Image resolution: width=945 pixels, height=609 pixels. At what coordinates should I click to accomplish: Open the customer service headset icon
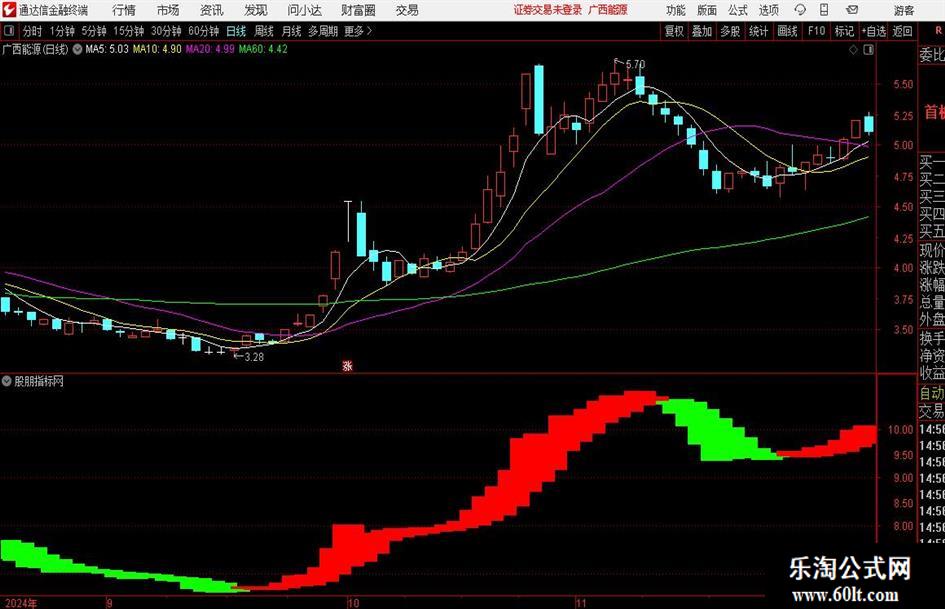(x=800, y=10)
